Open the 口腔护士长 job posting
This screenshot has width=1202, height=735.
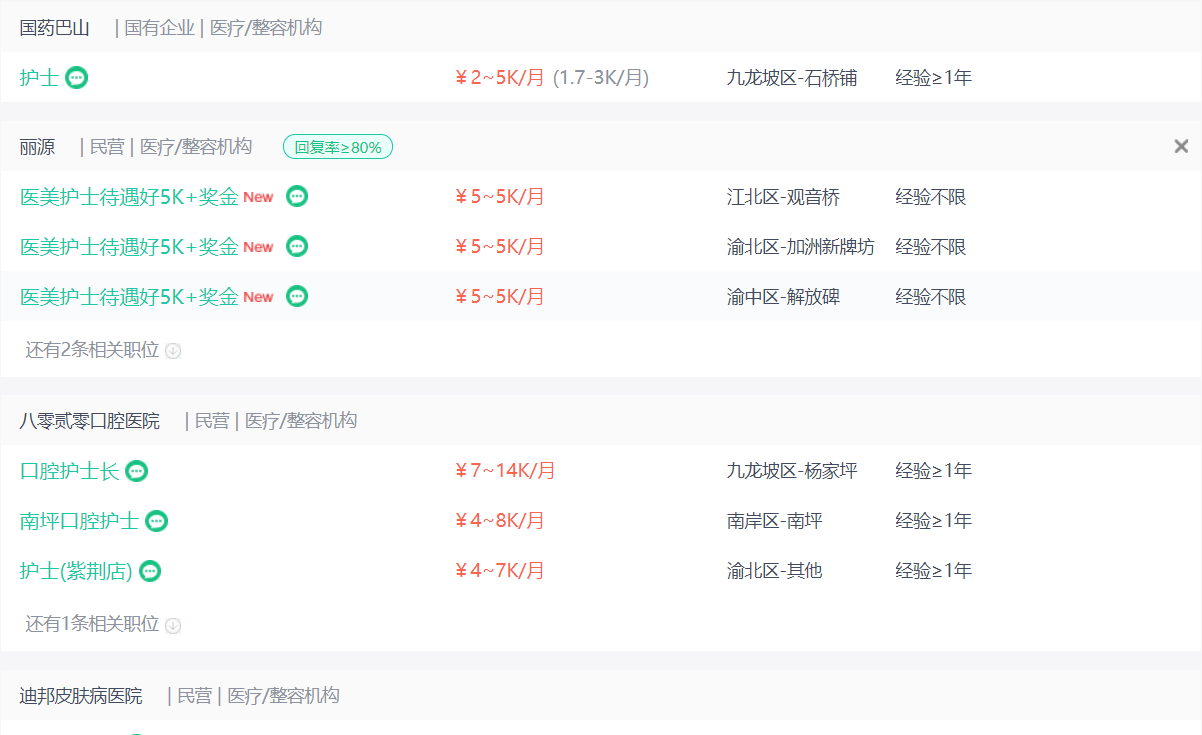[x=69, y=471]
